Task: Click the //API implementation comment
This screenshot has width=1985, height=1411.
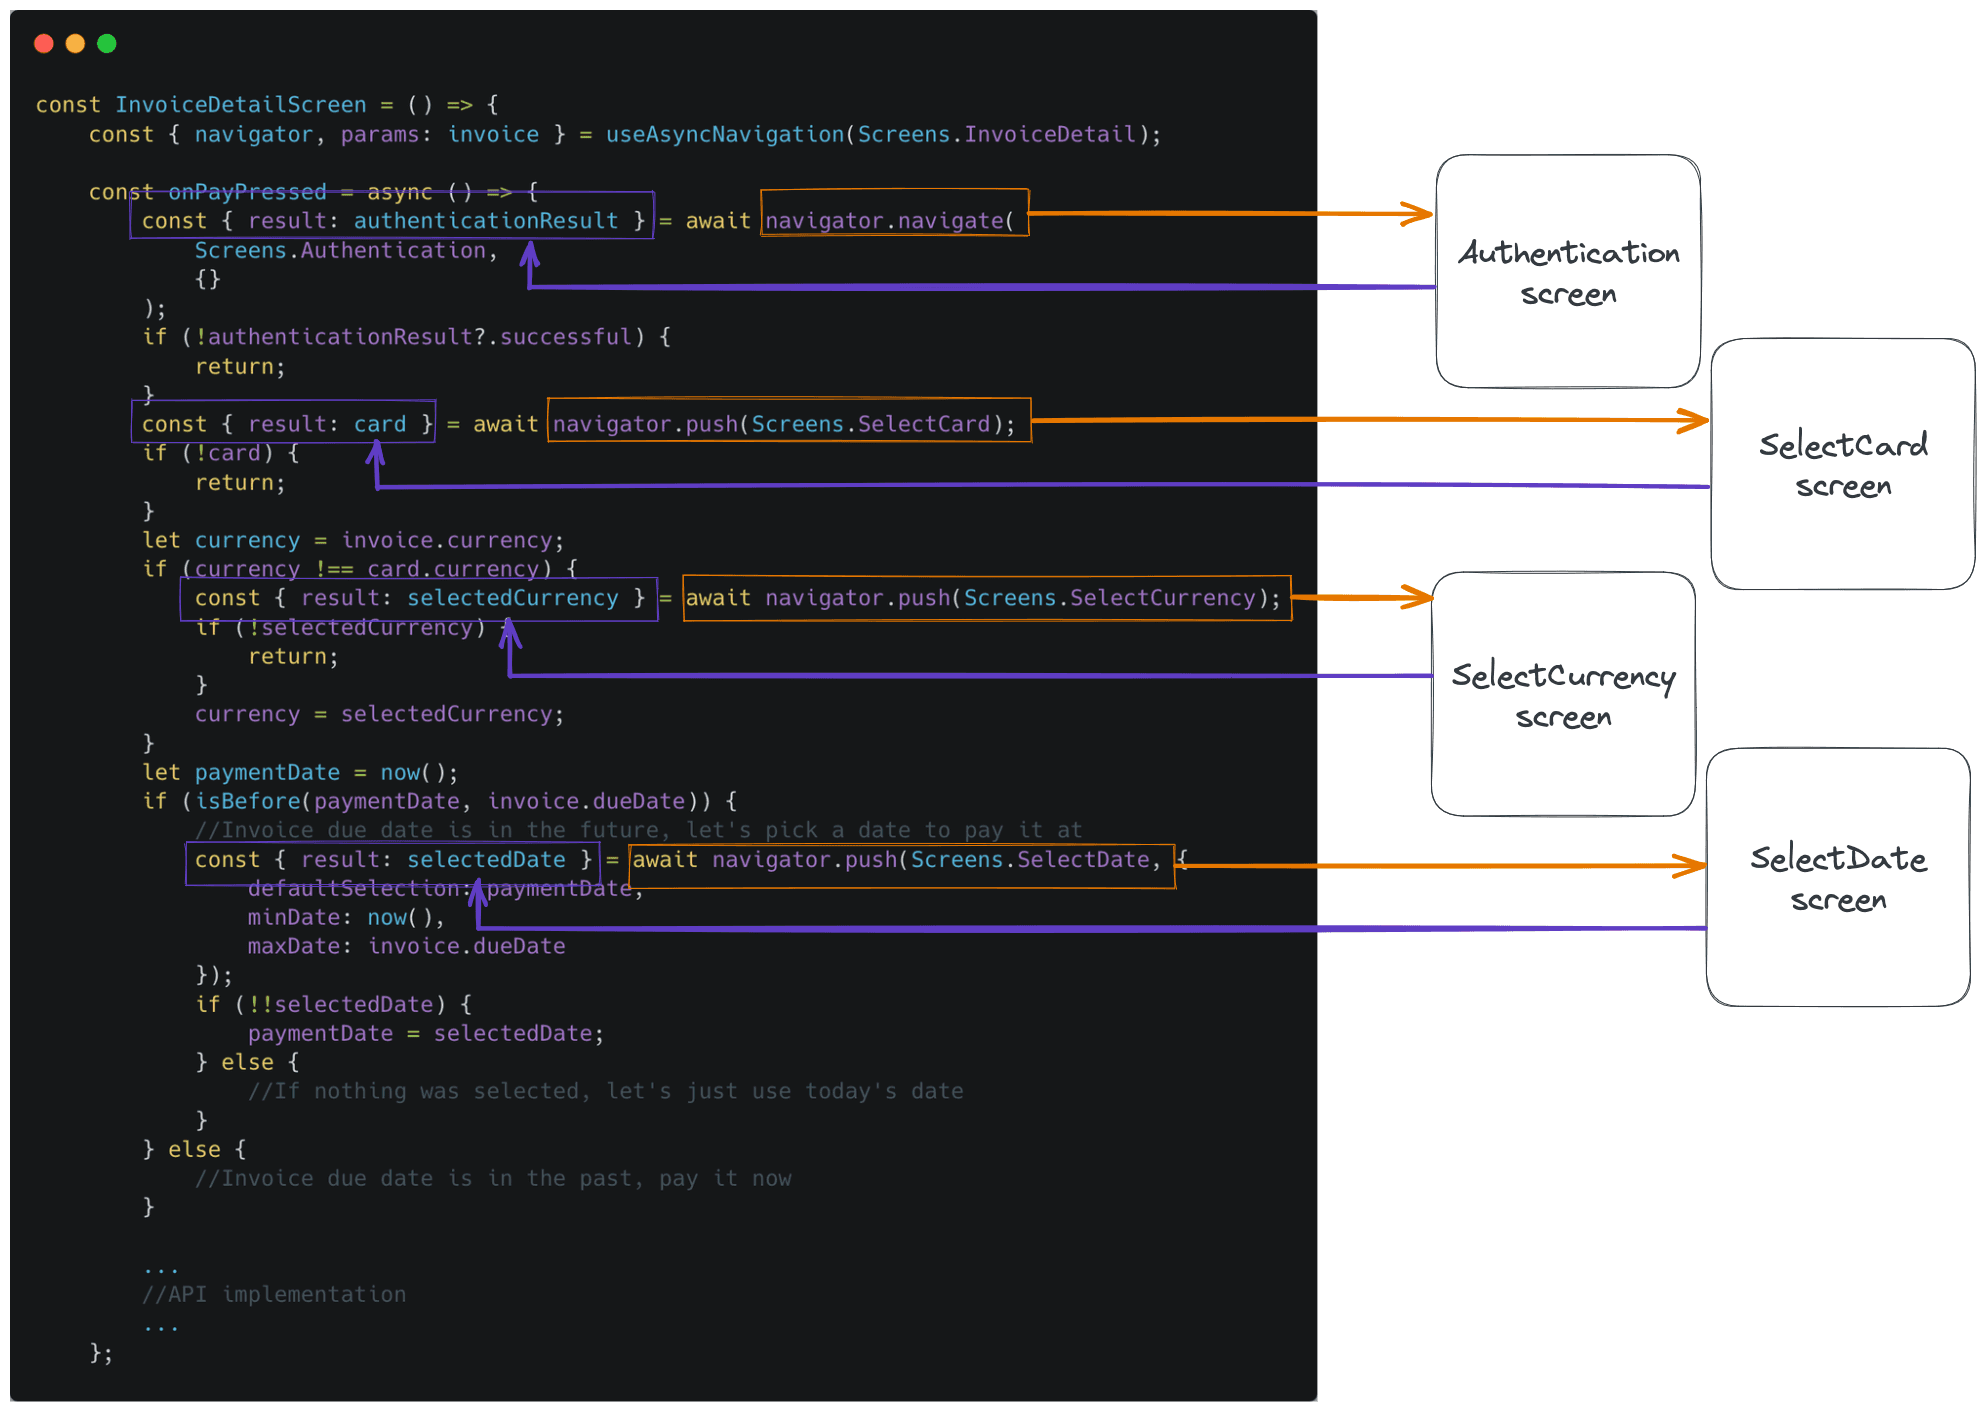Action: (x=274, y=1294)
